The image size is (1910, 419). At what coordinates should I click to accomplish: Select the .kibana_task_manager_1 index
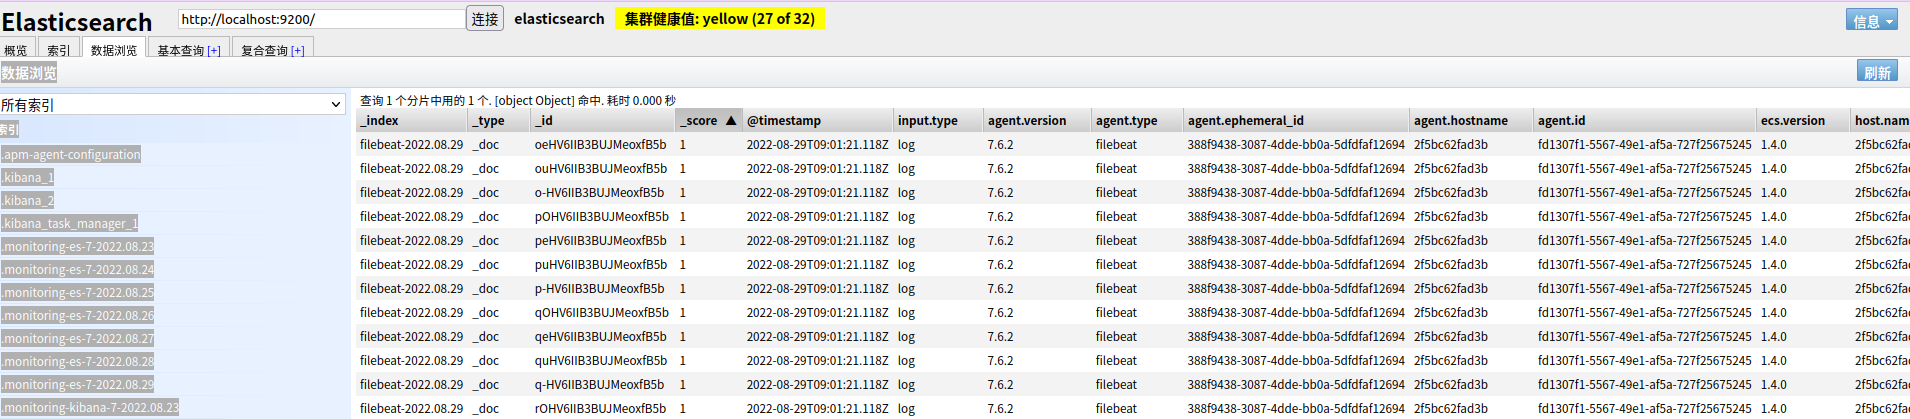click(x=69, y=223)
